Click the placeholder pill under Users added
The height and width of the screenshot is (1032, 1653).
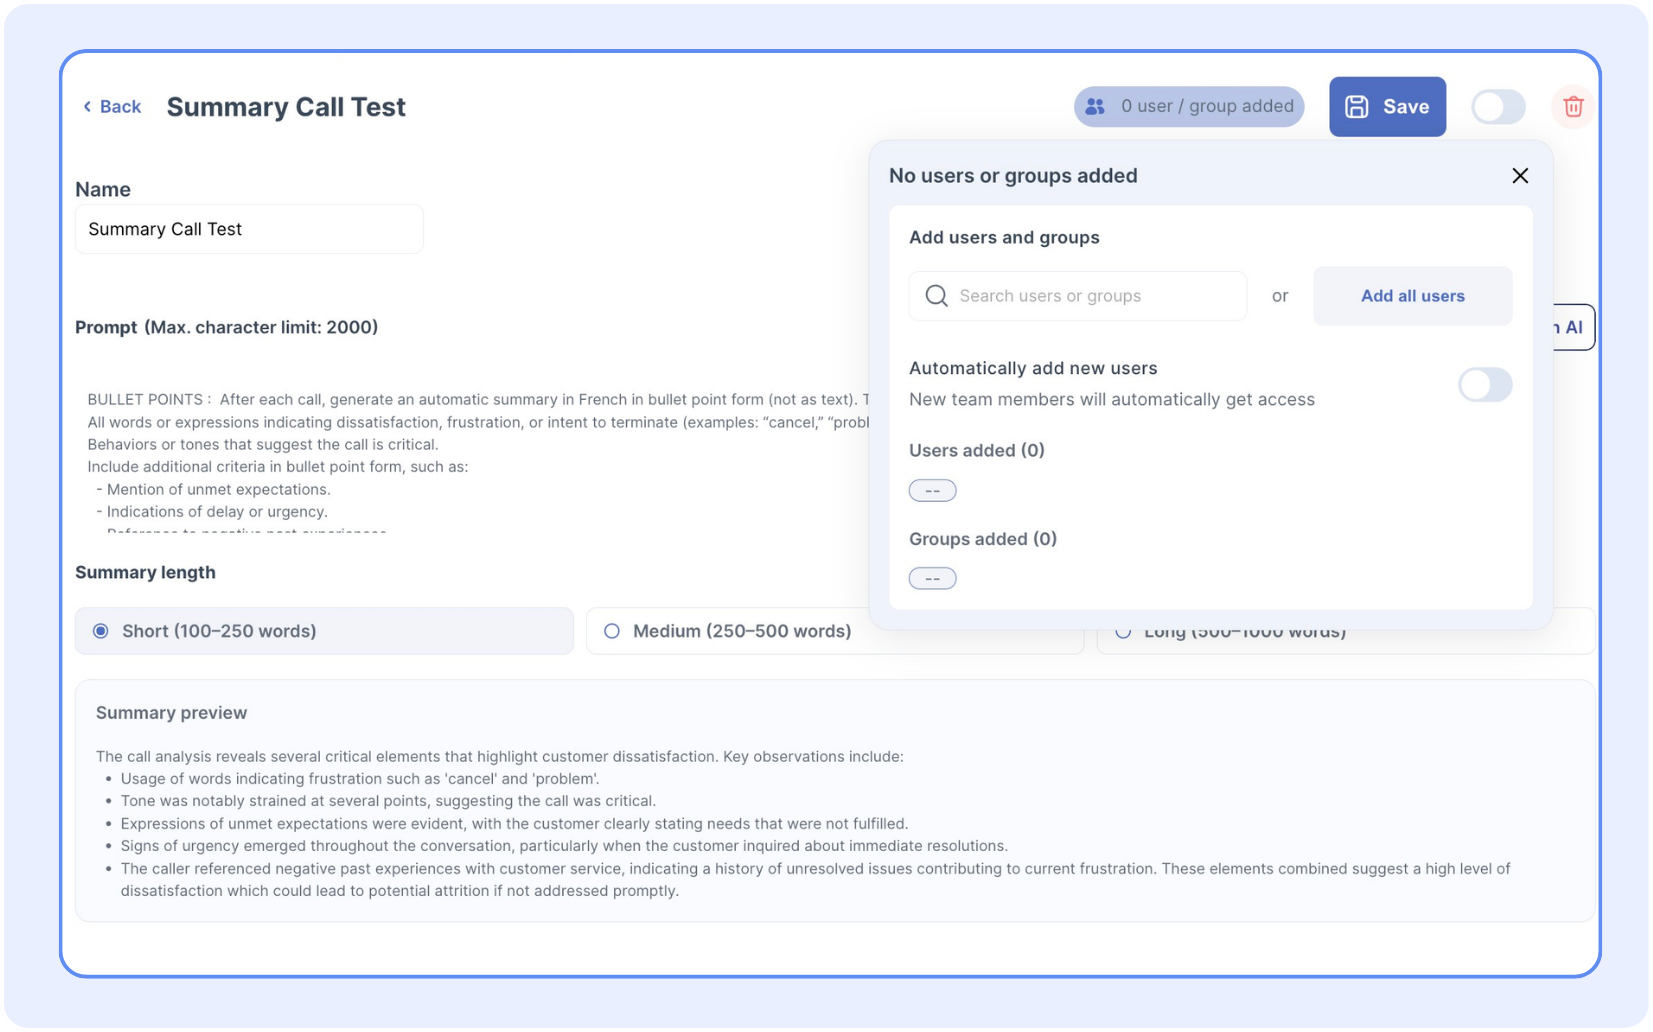click(x=932, y=491)
